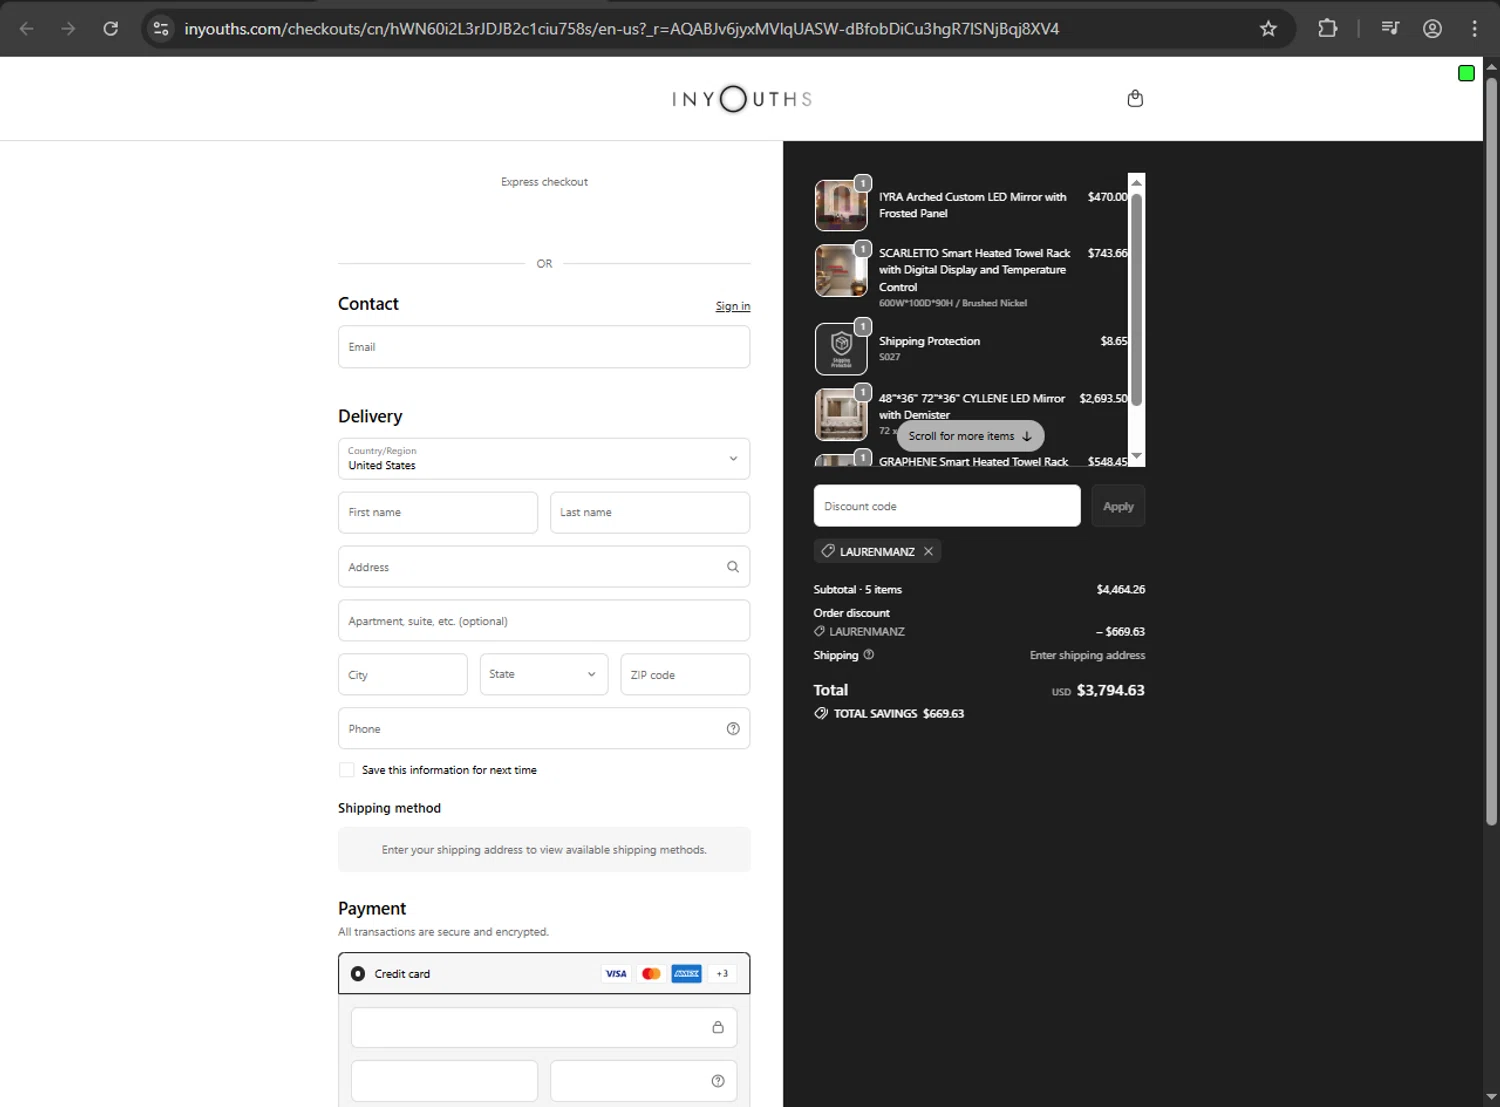Click GRAPHENE Smart Heated Towel Rack item name
Viewport: 1500px width, 1107px height.
[973, 461]
